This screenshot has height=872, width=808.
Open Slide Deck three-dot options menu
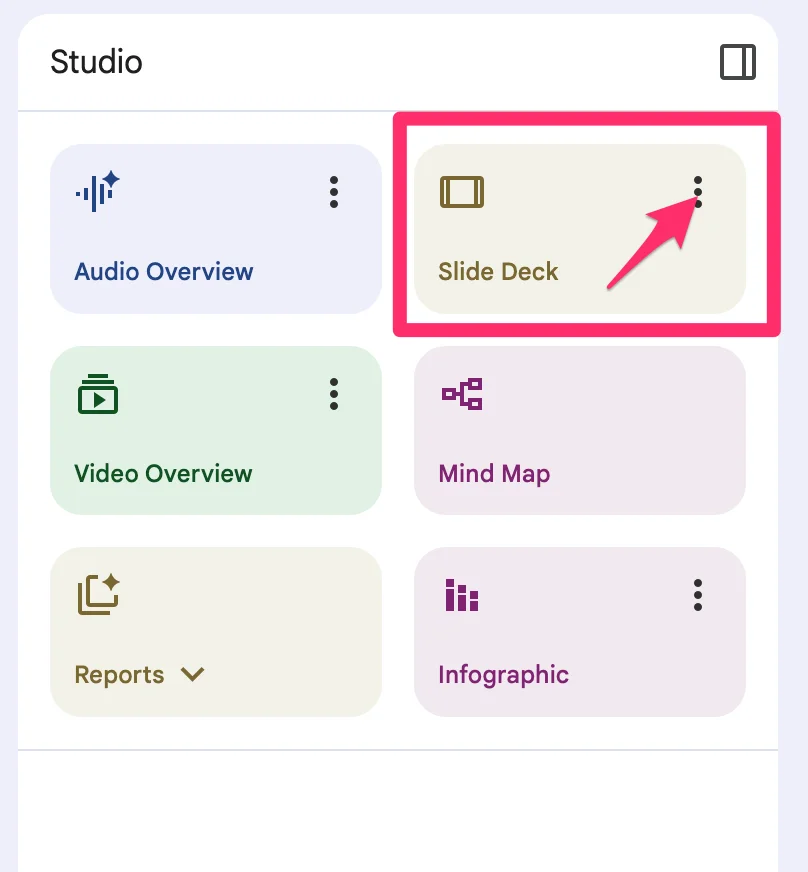coord(698,192)
